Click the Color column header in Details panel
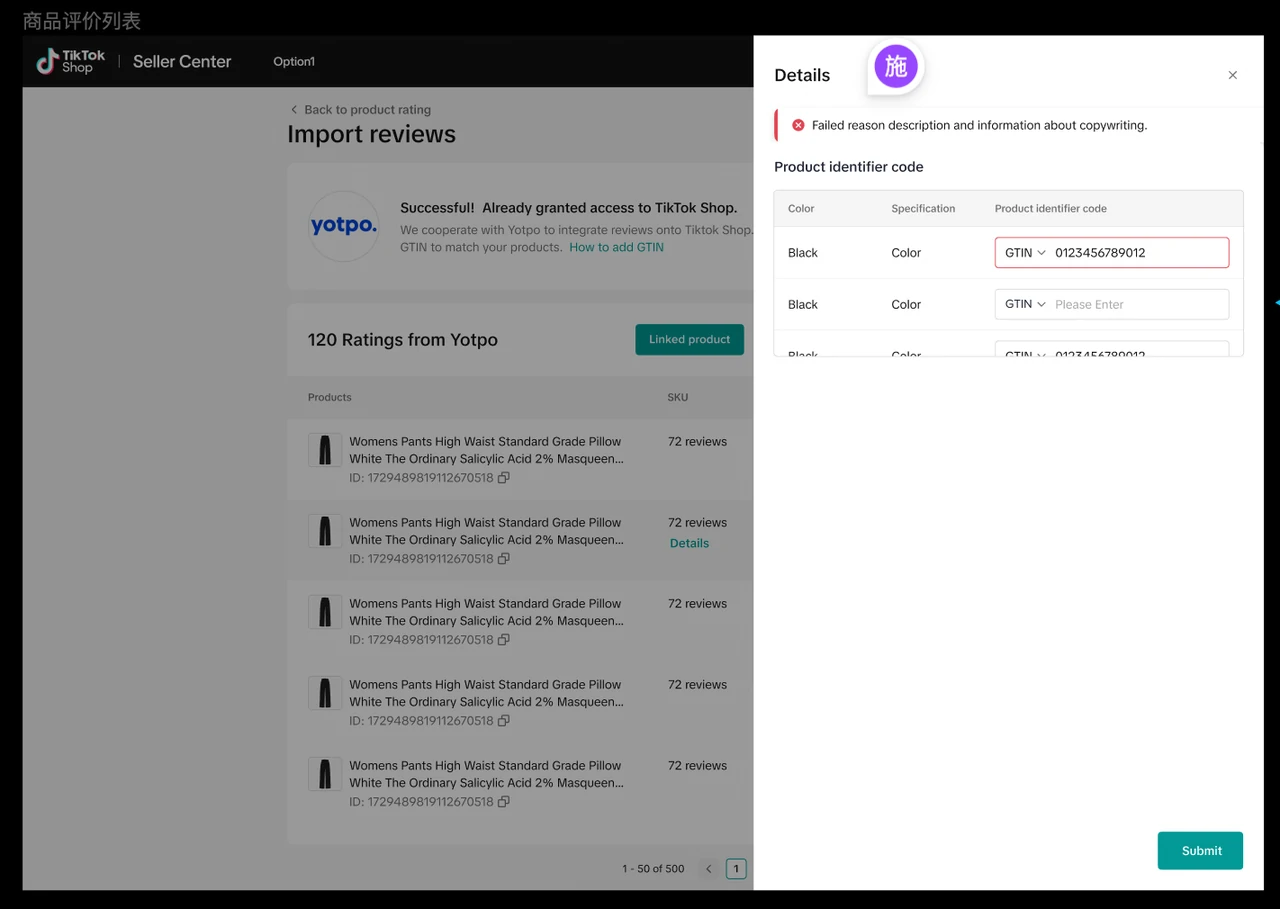The height and width of the screenshot is (909, 1280). click(801, 209)
